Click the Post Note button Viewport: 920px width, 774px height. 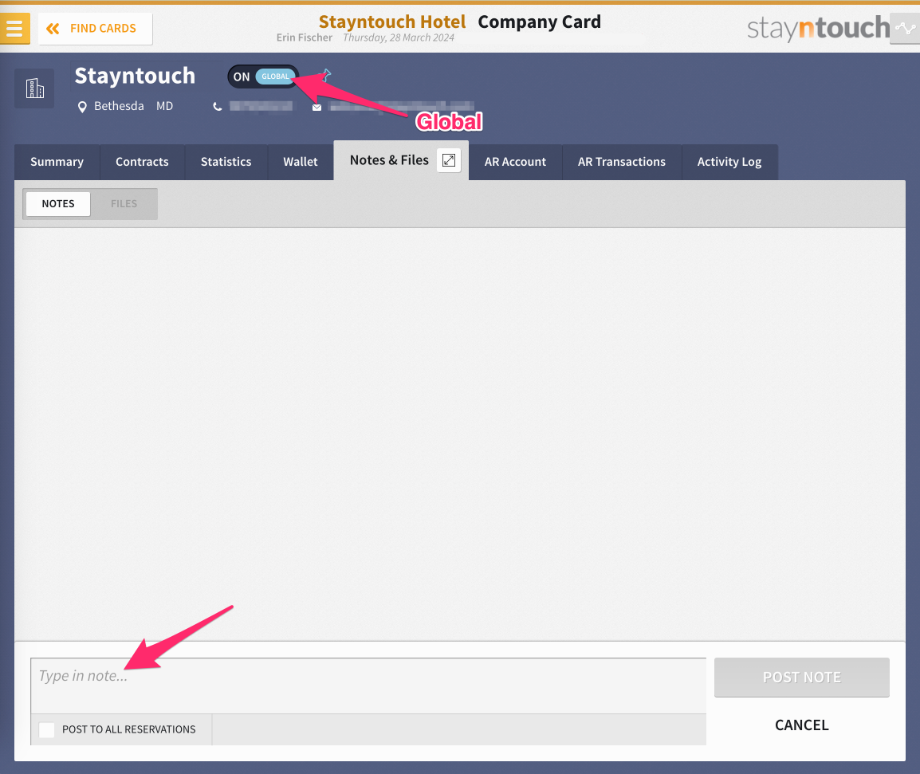click(801, 677)
